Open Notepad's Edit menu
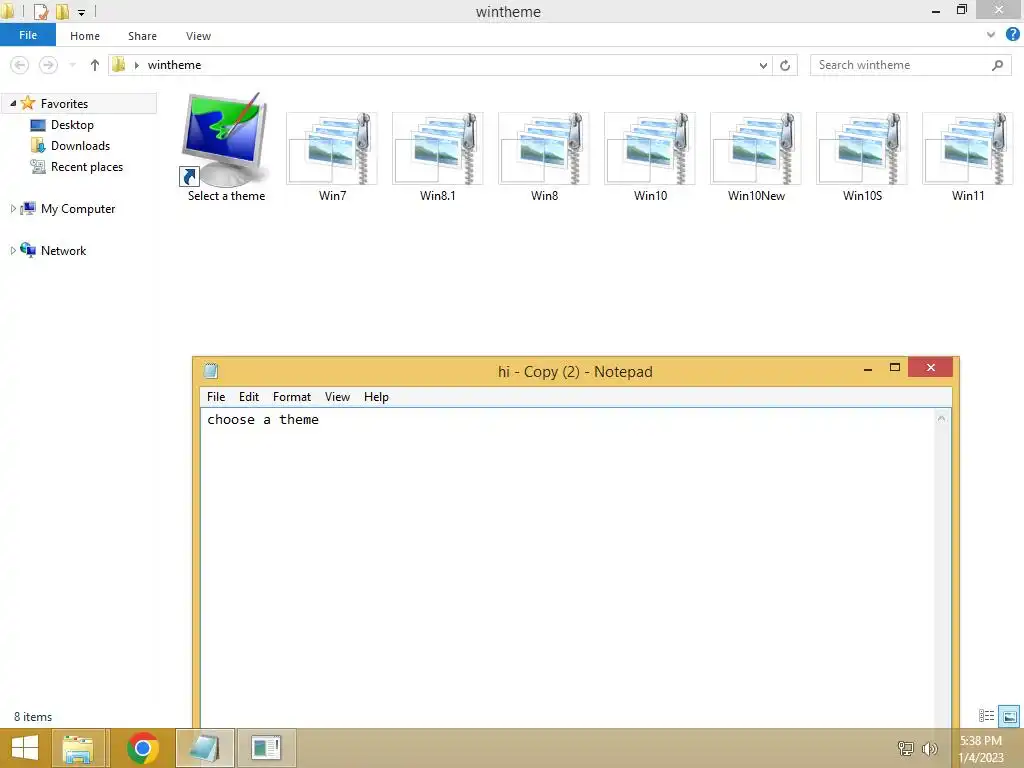The width and height of the screenshot is (1024, 768). click(249, 396)
